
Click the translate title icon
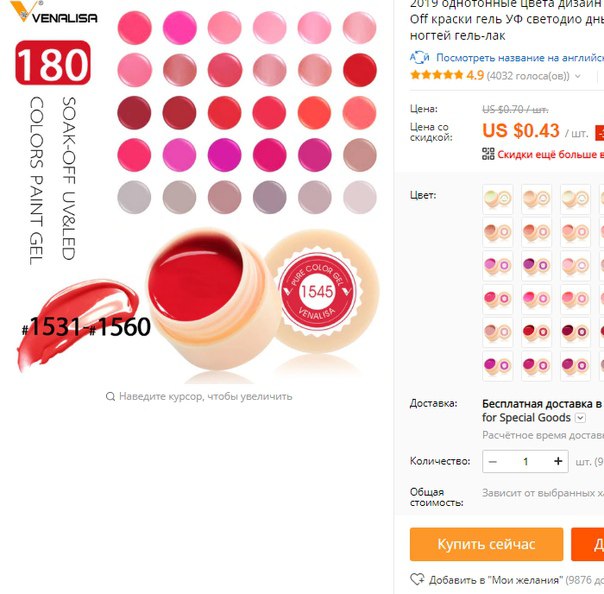pos(419,58)
